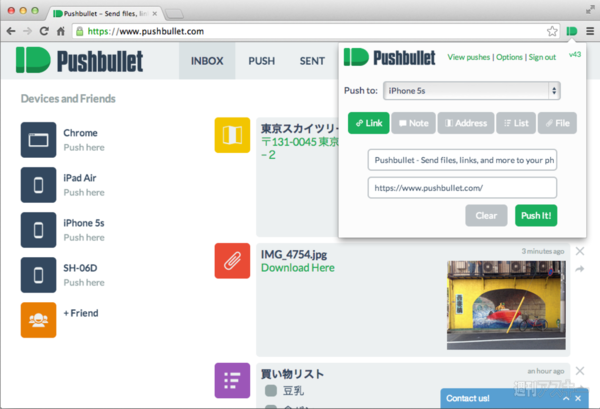
Task: Close the Contact us widget
Action: [578, 399]
